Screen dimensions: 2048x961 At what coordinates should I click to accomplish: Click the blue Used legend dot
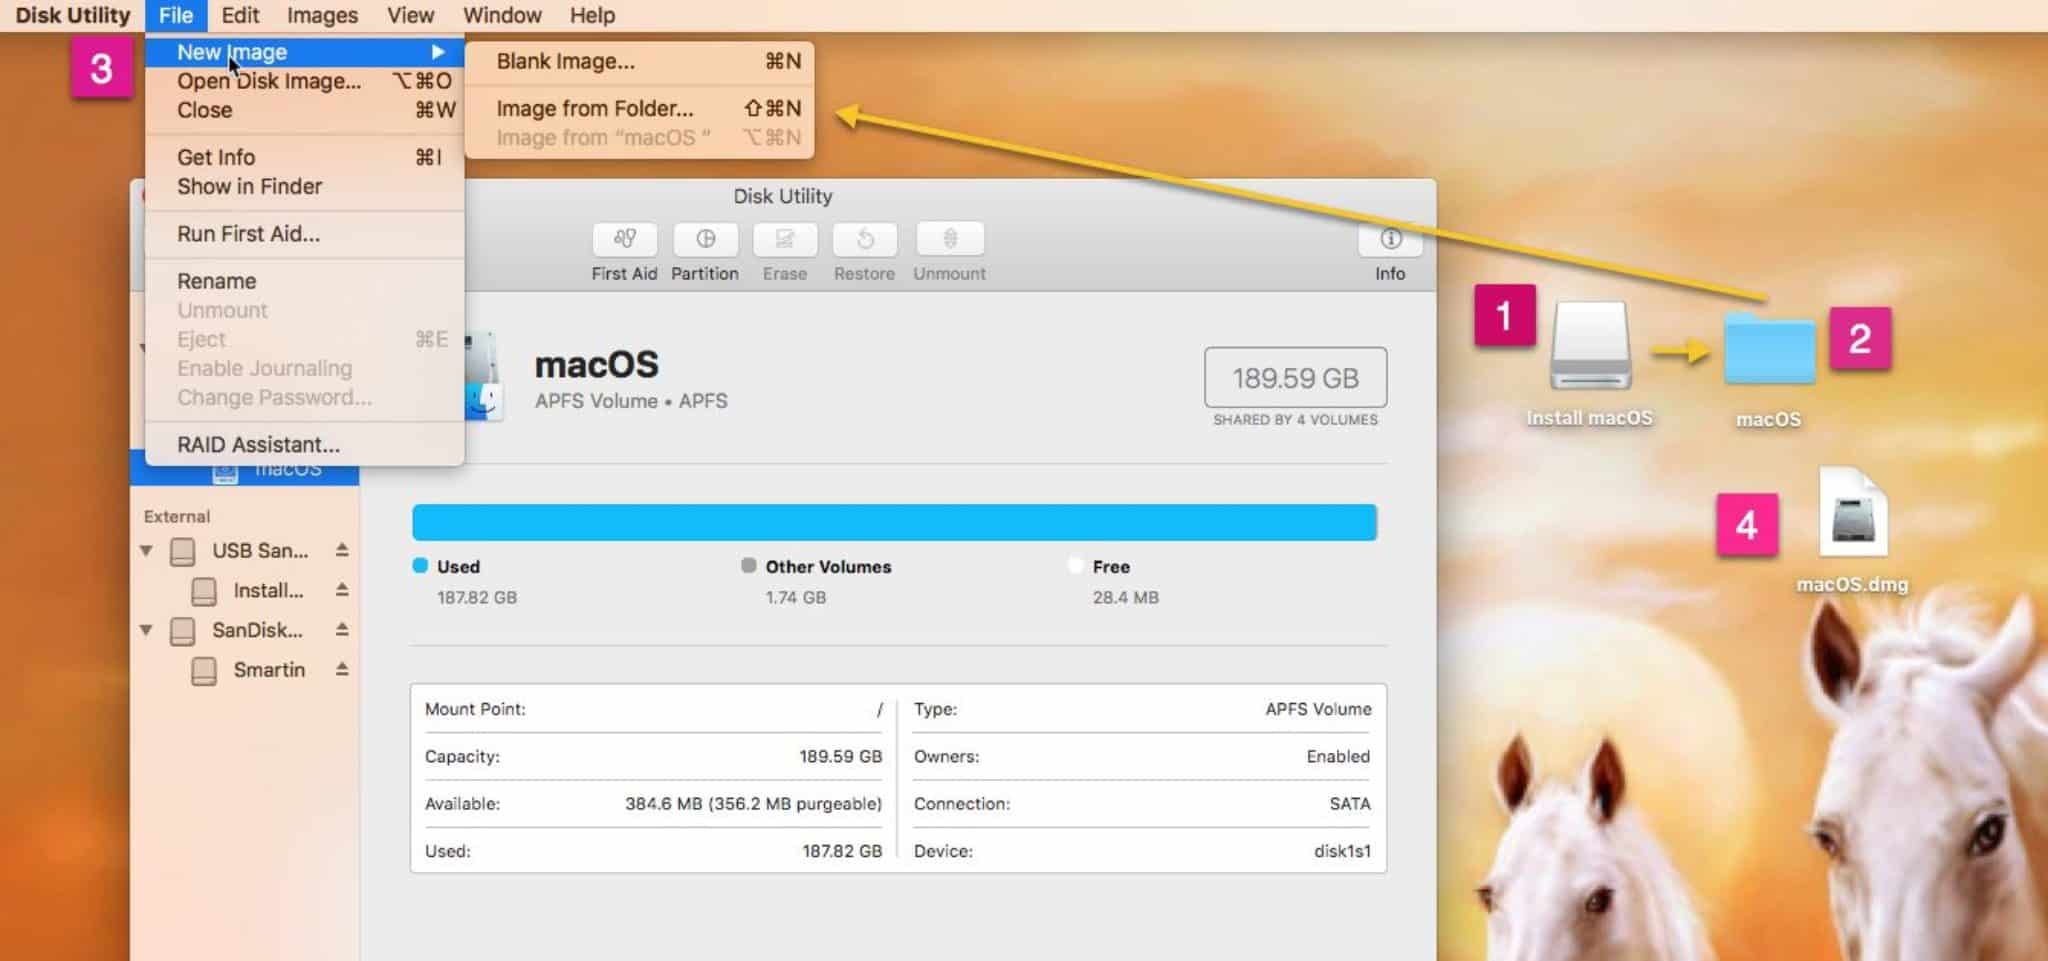tap(420, 565)
